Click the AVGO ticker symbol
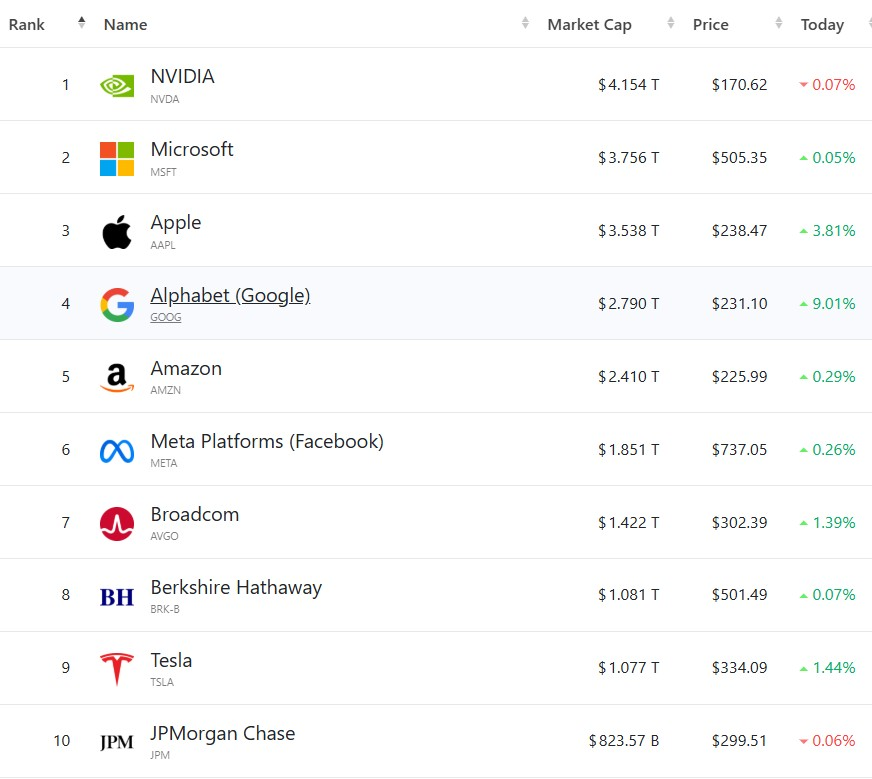872x779 pixels. [165, 536]
